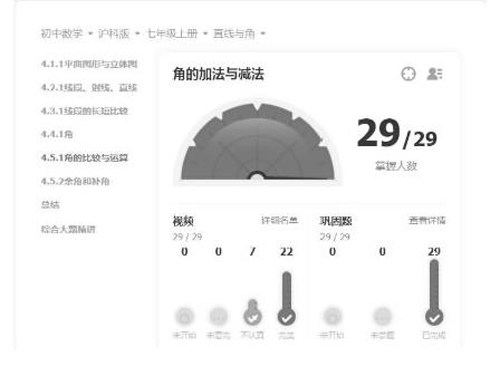Image resolution: width=500 pixels, height=376 pixels.
Task: Expand the 直线与角 chapter dropdown
Action: pyautogui.click(x=239, y=34)
